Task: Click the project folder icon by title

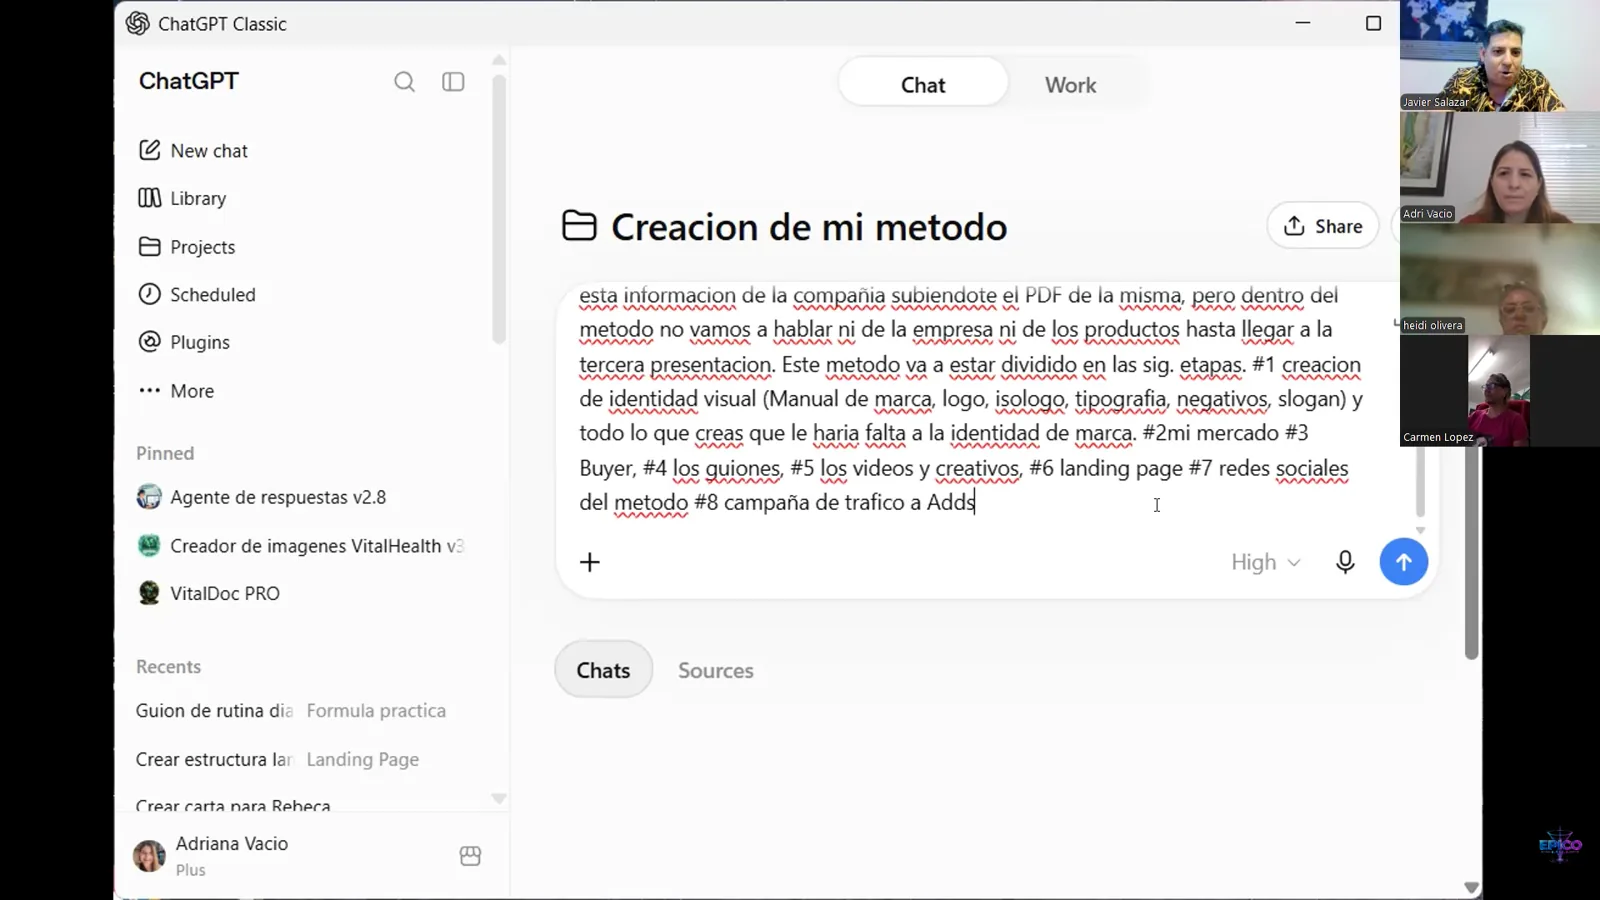Action: click(579, 226)
